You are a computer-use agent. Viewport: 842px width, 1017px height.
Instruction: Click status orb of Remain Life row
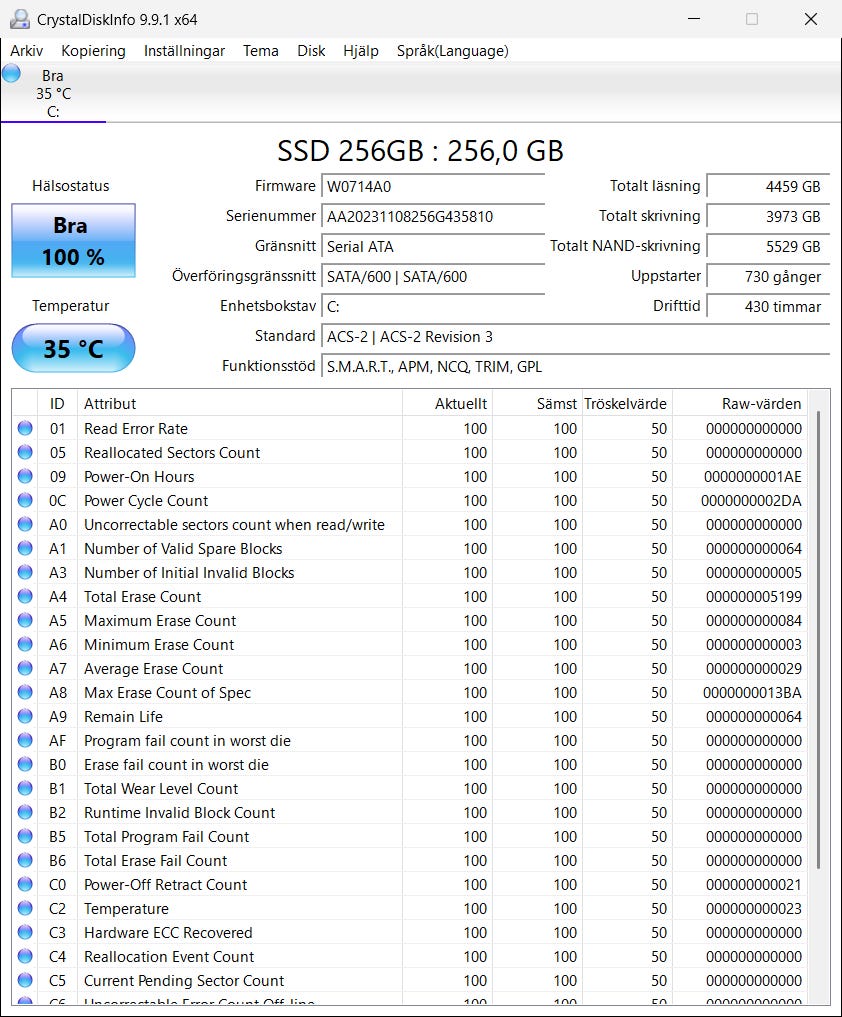25,716
